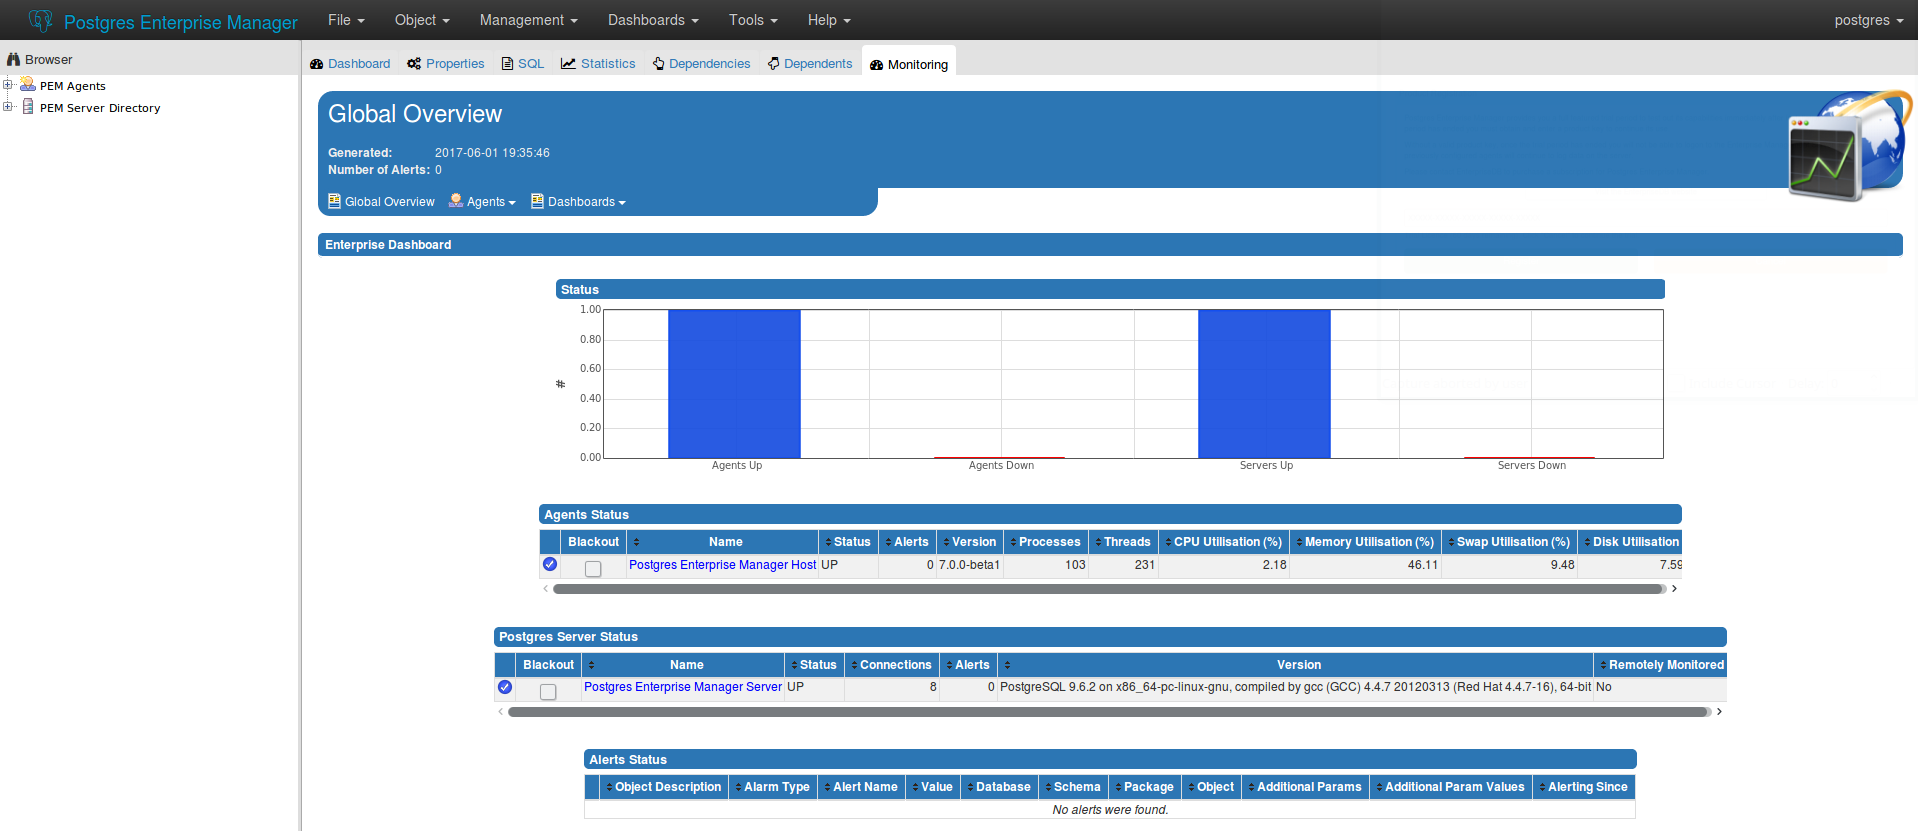Click the sort arrows on Connections column
The width and height of the screenshot is (1918, 831).
854,665
